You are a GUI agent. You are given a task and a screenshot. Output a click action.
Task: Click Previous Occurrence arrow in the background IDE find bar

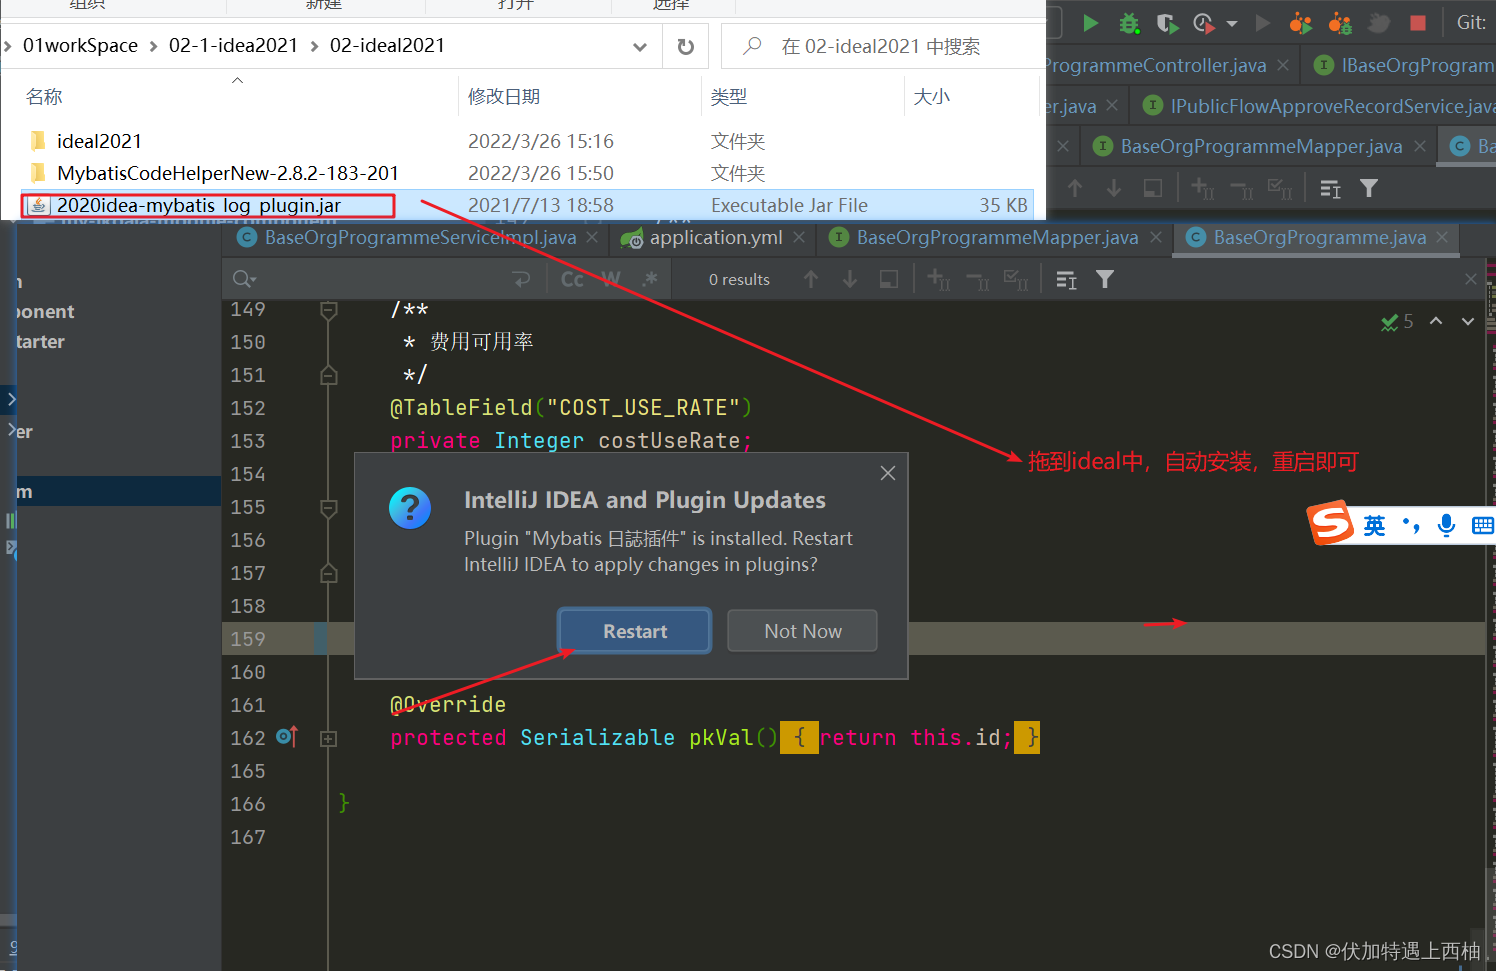(1075, 188)
